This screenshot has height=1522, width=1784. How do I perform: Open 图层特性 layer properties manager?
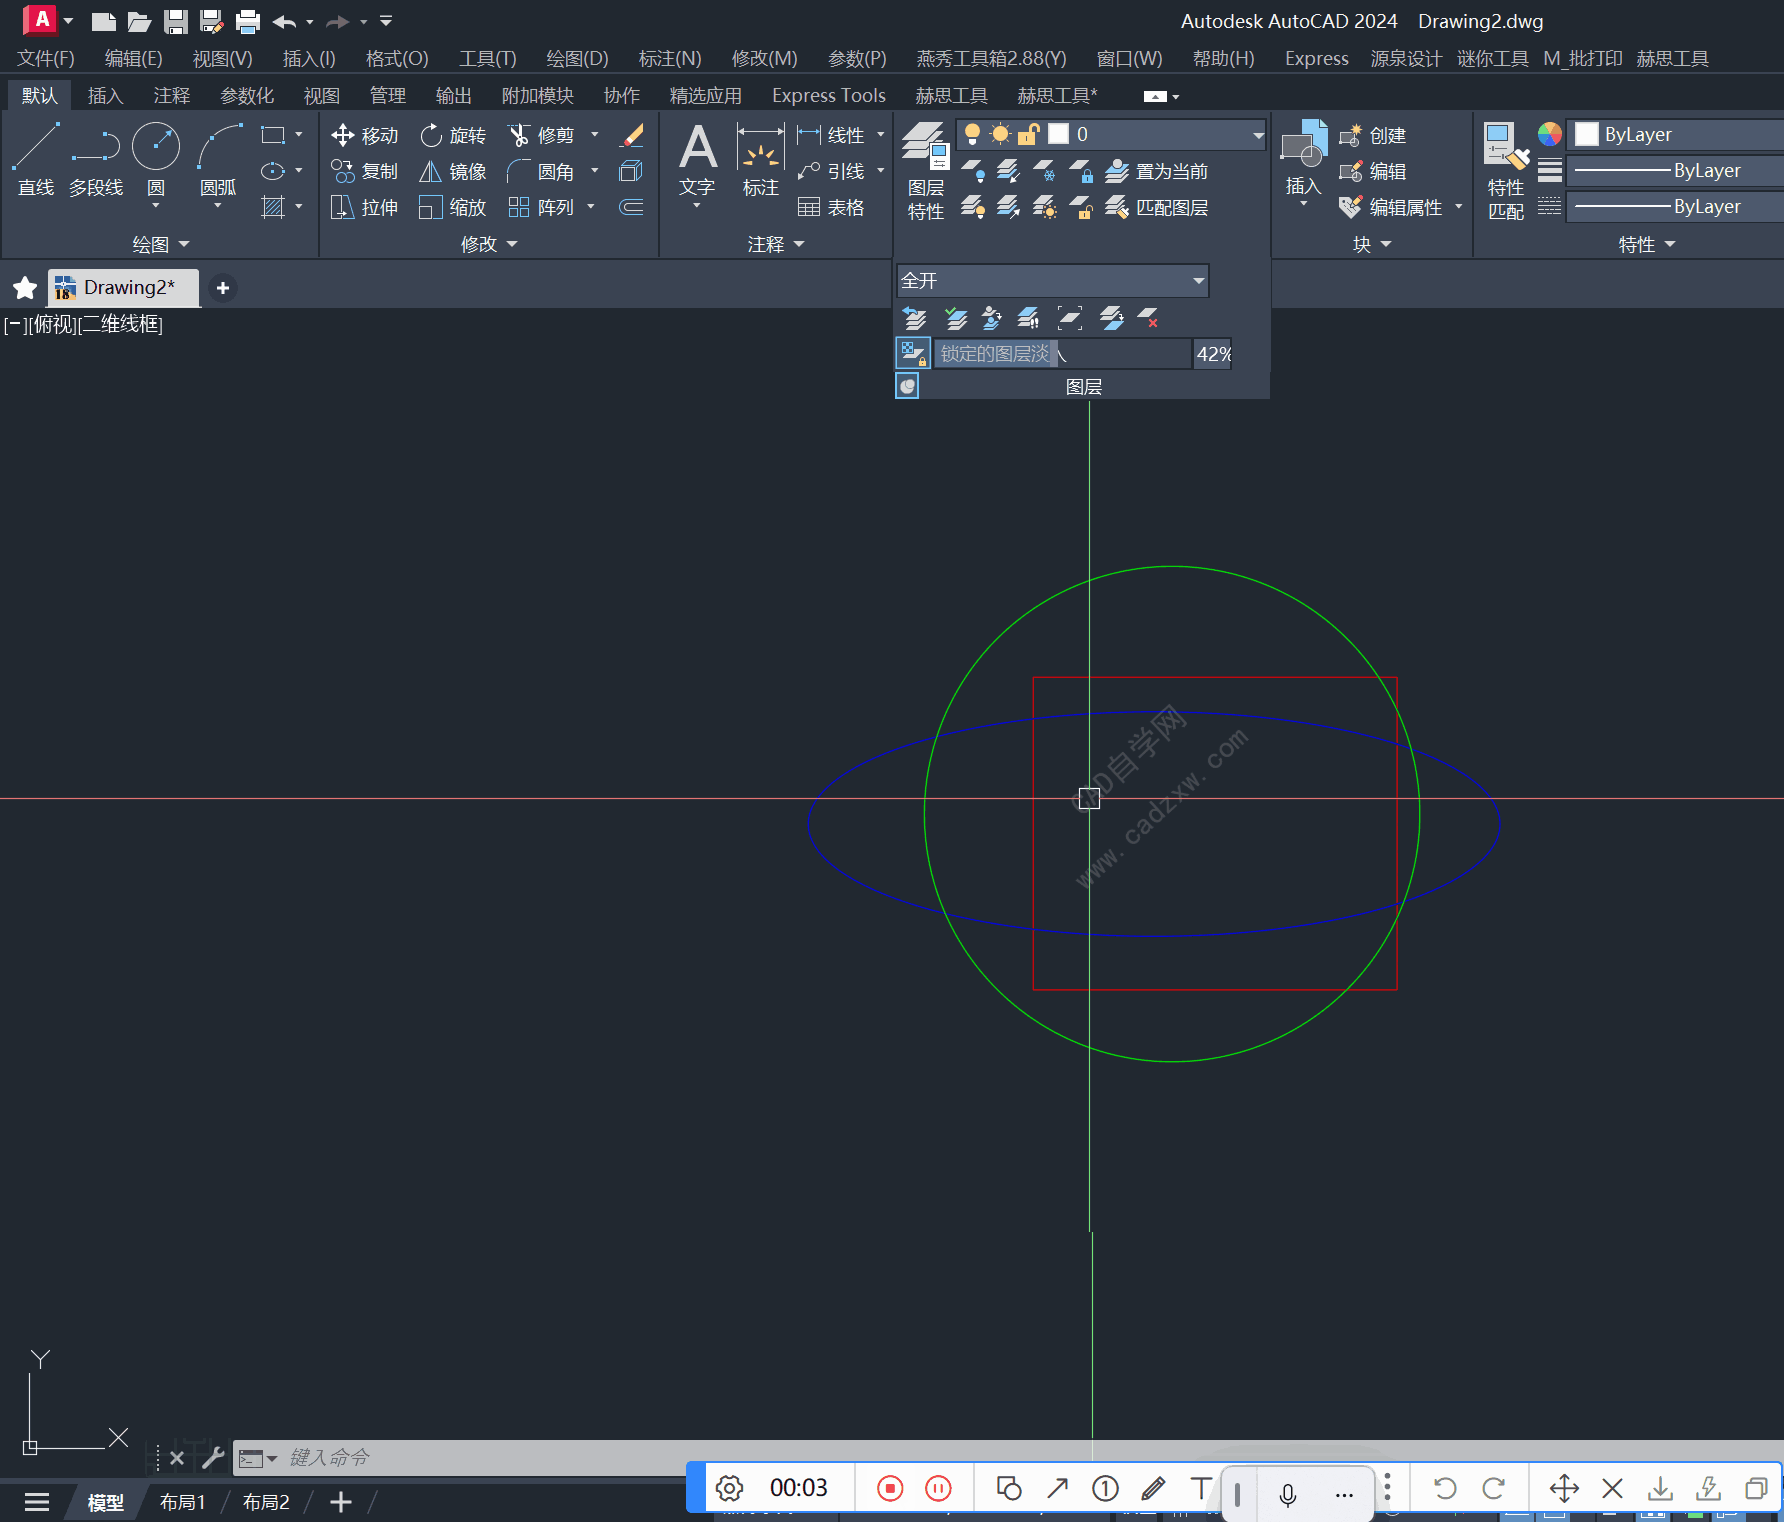926,170
